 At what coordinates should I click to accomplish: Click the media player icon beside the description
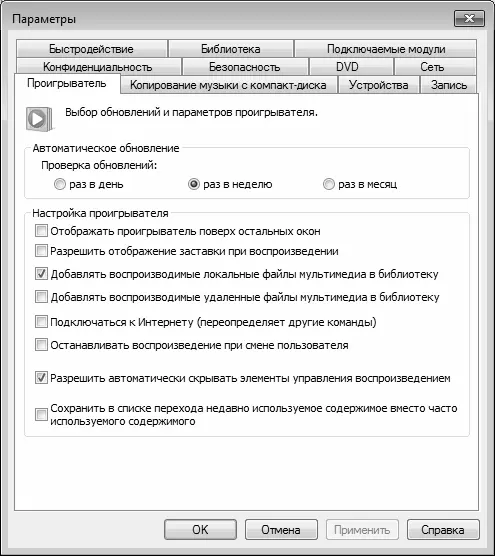coord(39,119)
